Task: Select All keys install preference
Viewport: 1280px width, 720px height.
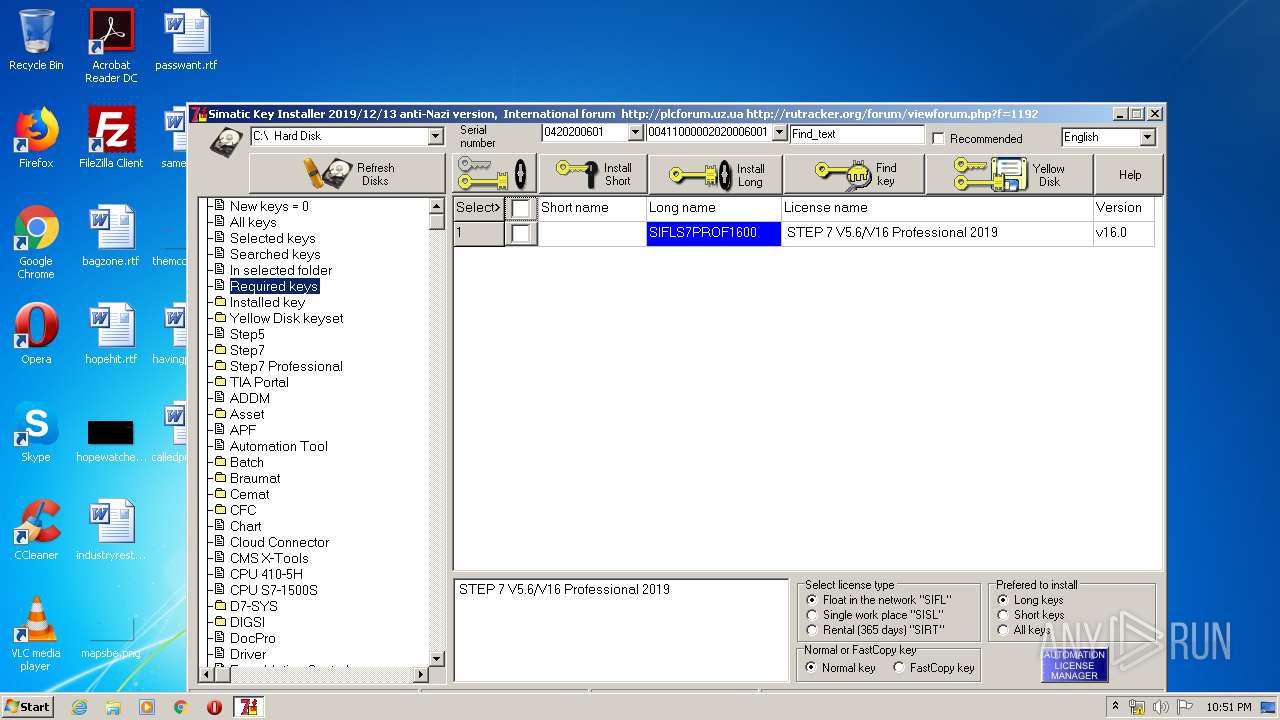Action: [1003, 630]
